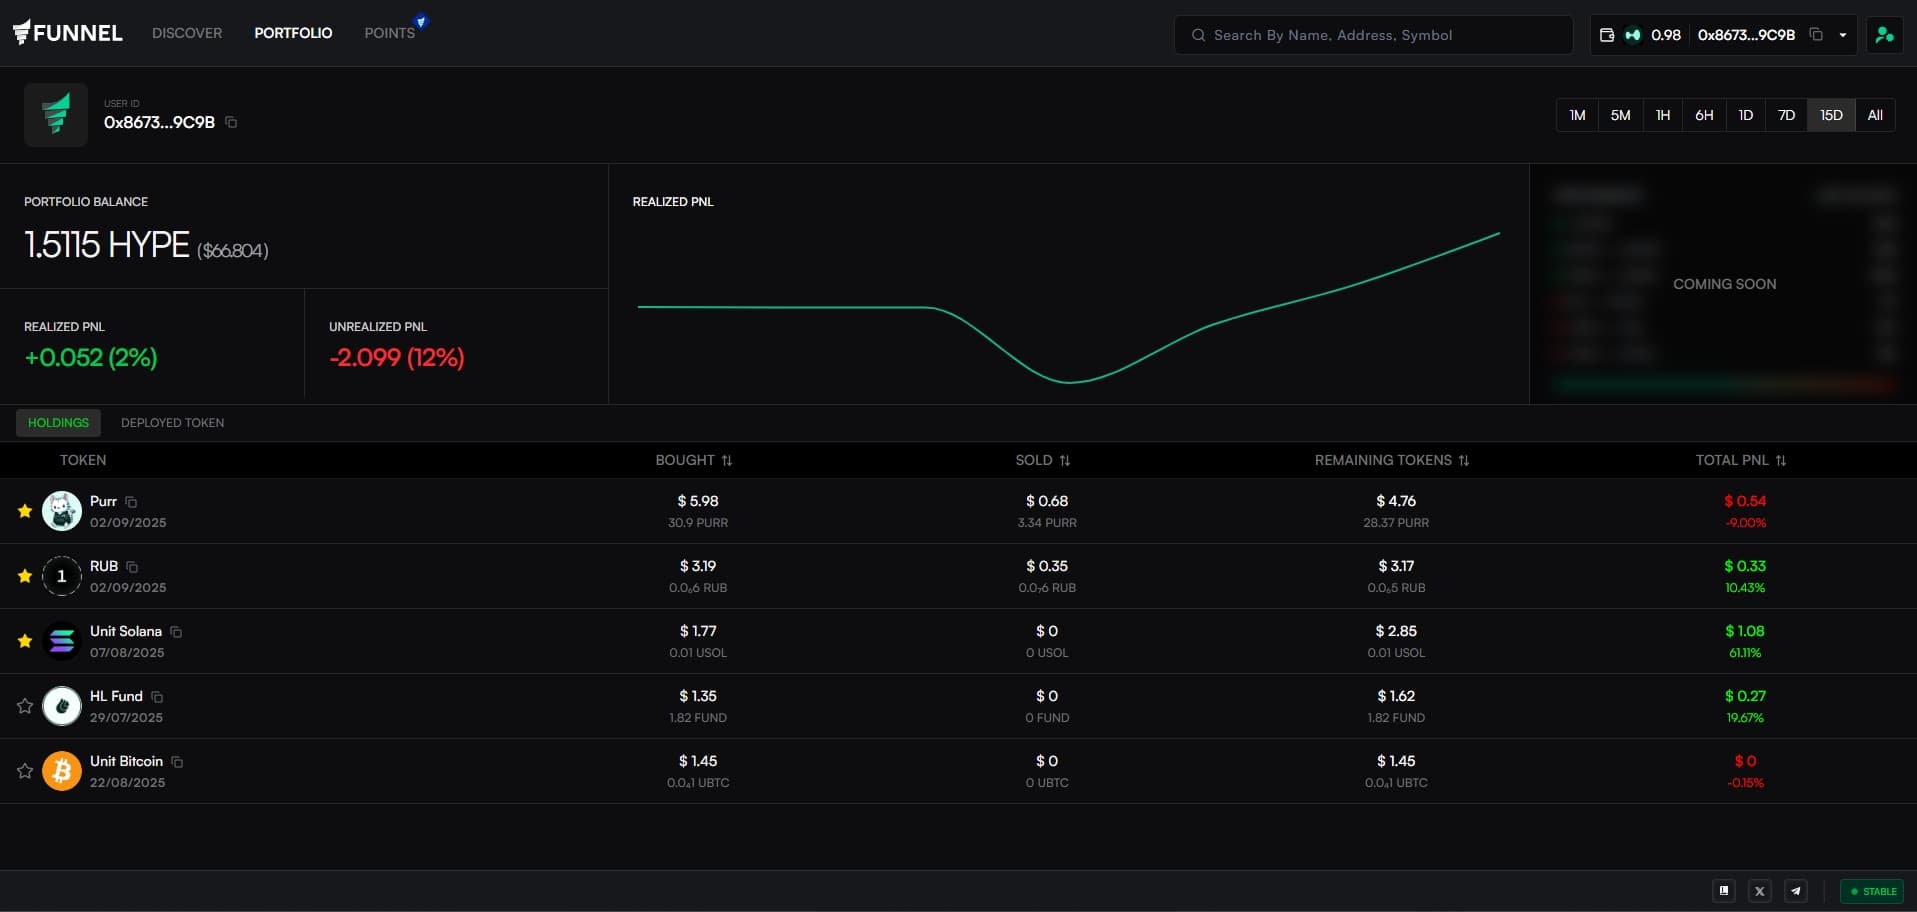Viewport: 1917px width, 912px height.
Task: Select the 7D time range
Action: pos(1786,115)
